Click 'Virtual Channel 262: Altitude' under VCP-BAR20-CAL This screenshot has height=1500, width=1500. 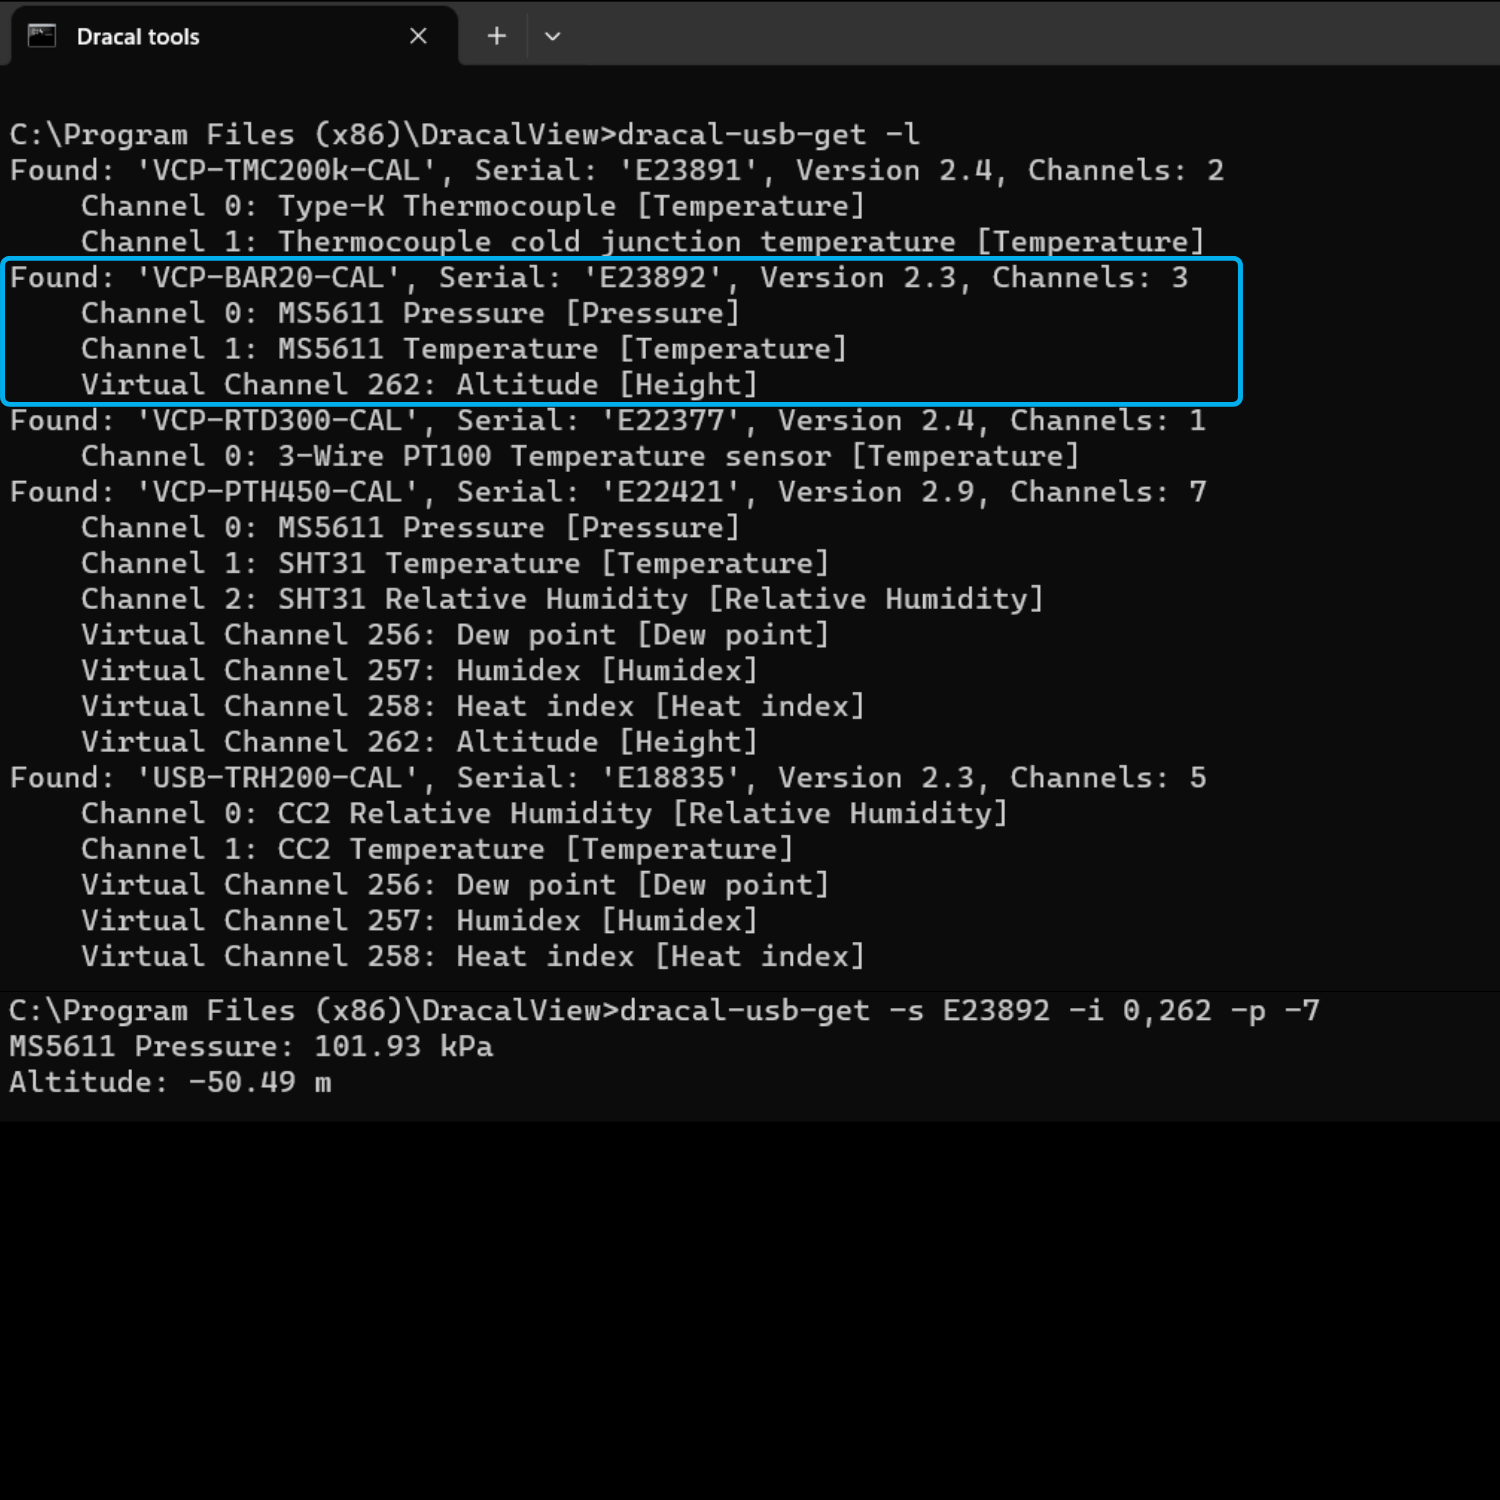click(x=419, y=385)
